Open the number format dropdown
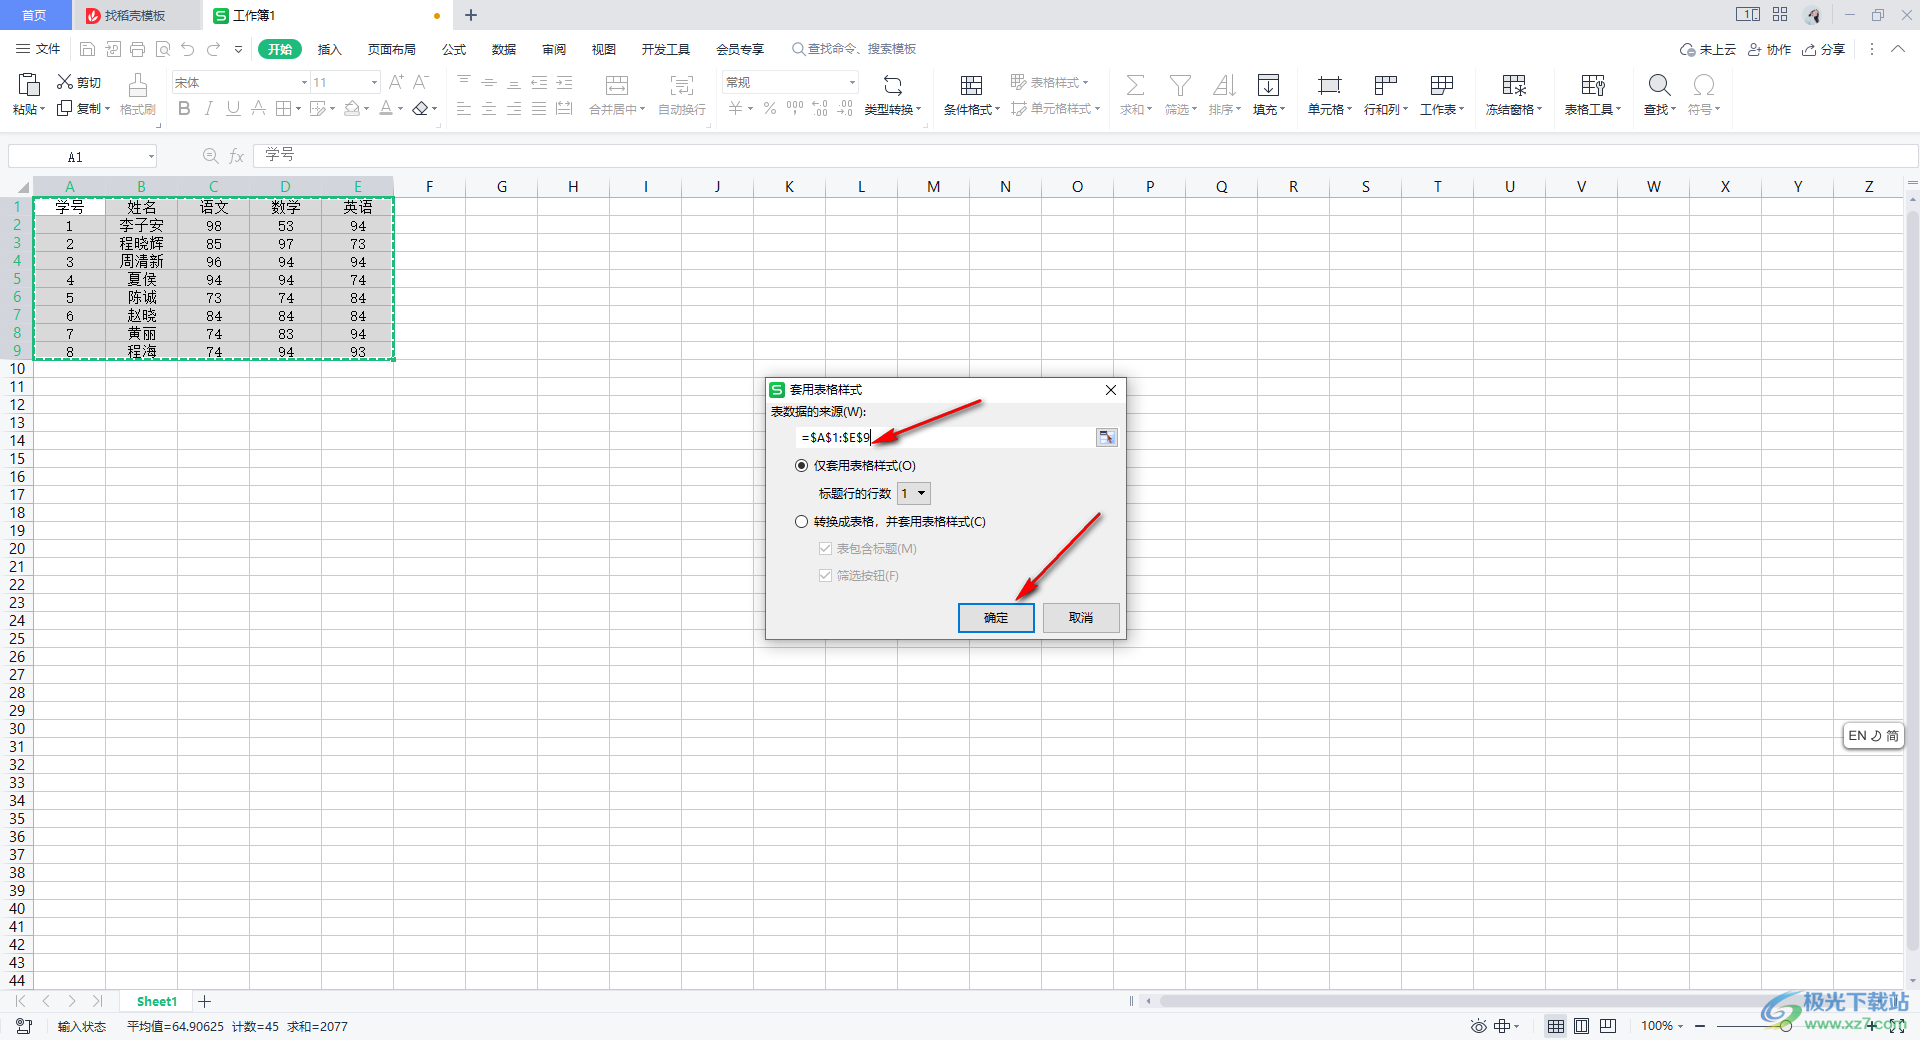1920x1040 pixels. pos(852,82)
